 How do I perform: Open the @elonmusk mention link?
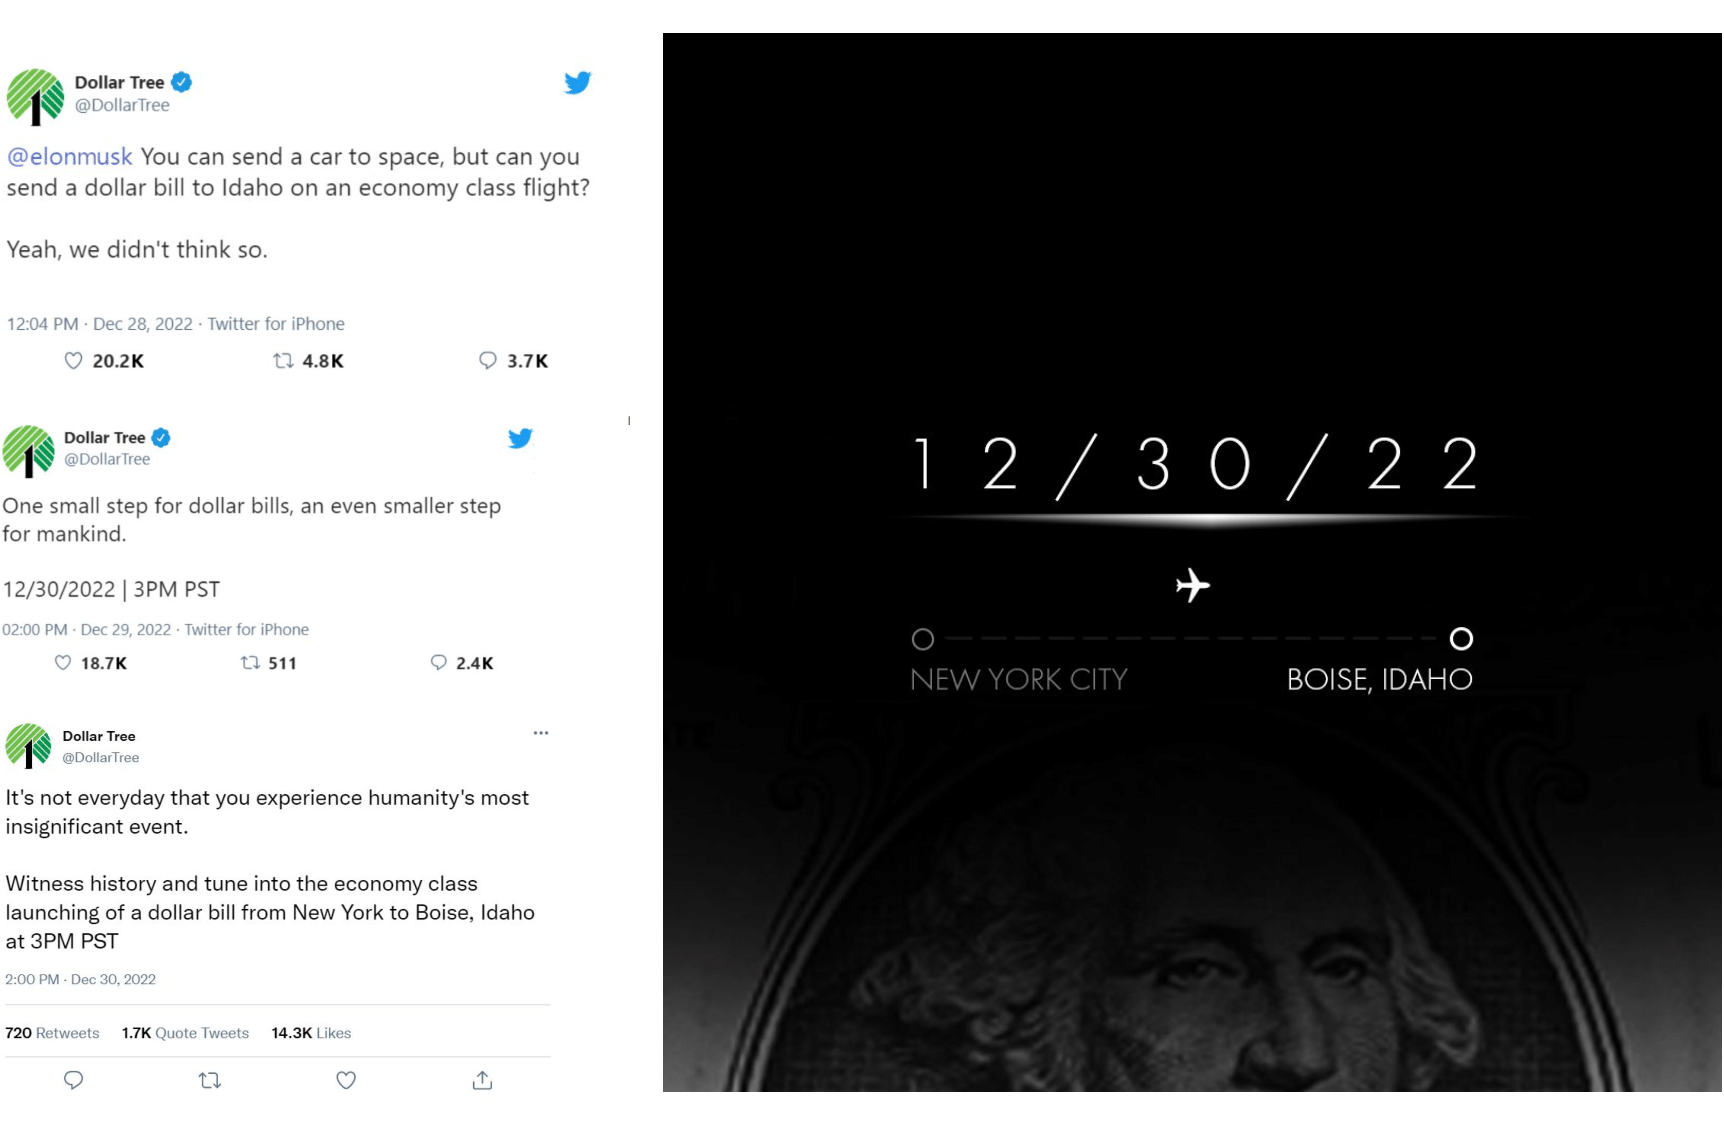click(70, 157)
